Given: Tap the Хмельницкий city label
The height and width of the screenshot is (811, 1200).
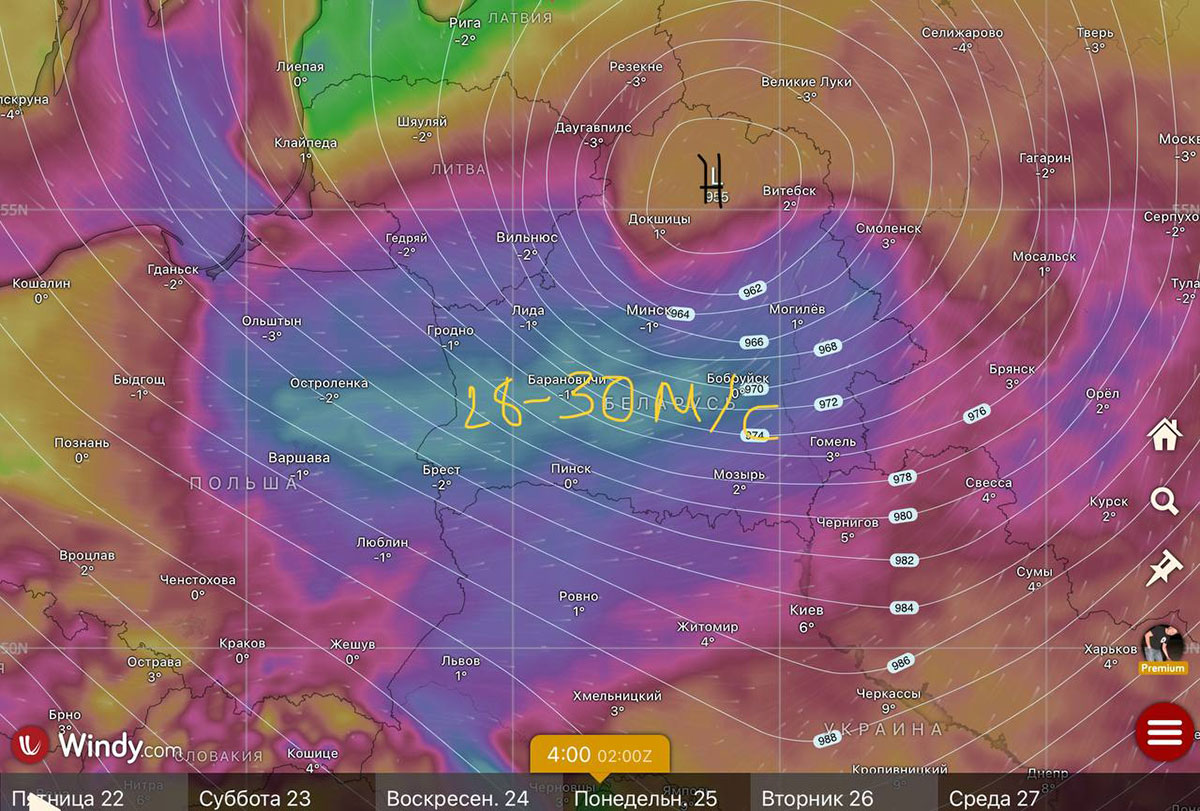Looking at the screenshot, I should pos(617,696).
